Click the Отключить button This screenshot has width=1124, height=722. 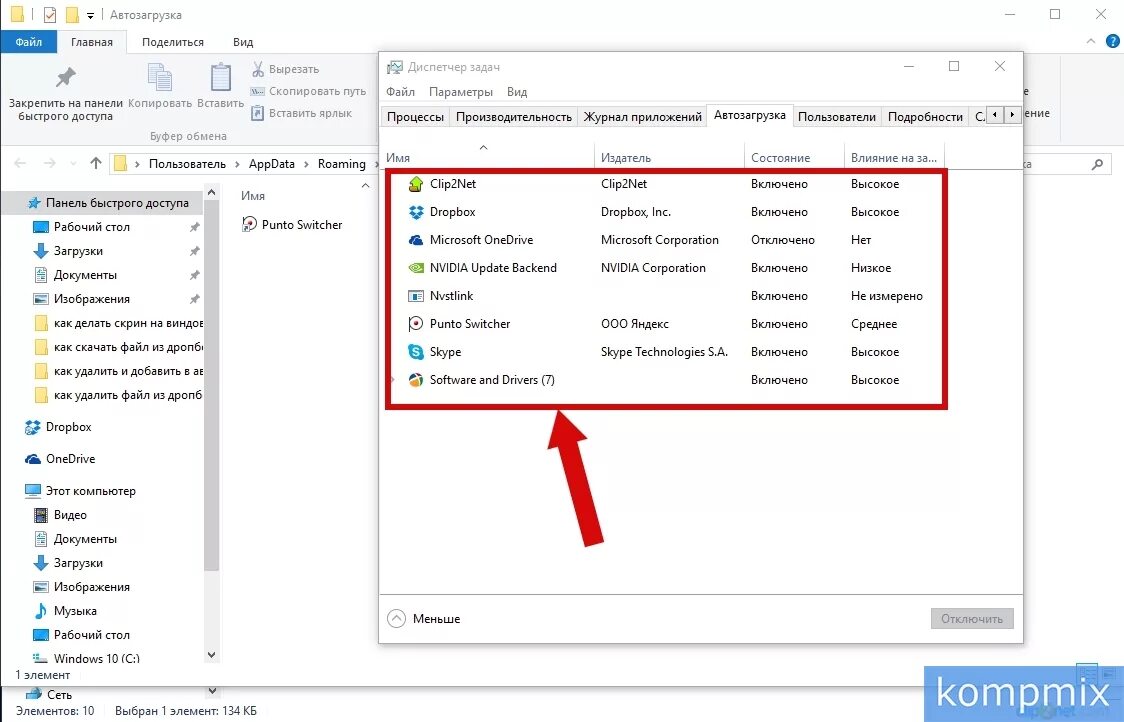972,618
